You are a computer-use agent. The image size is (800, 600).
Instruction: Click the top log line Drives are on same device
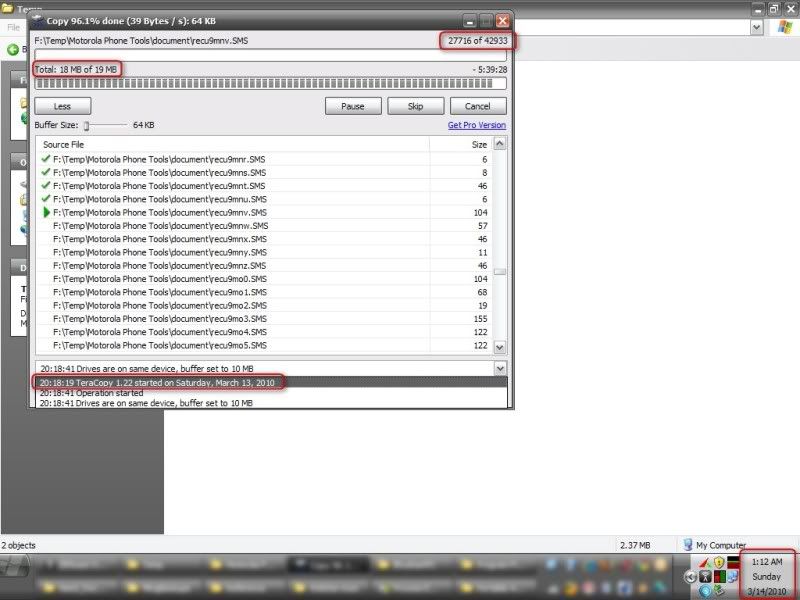[146, 368]
